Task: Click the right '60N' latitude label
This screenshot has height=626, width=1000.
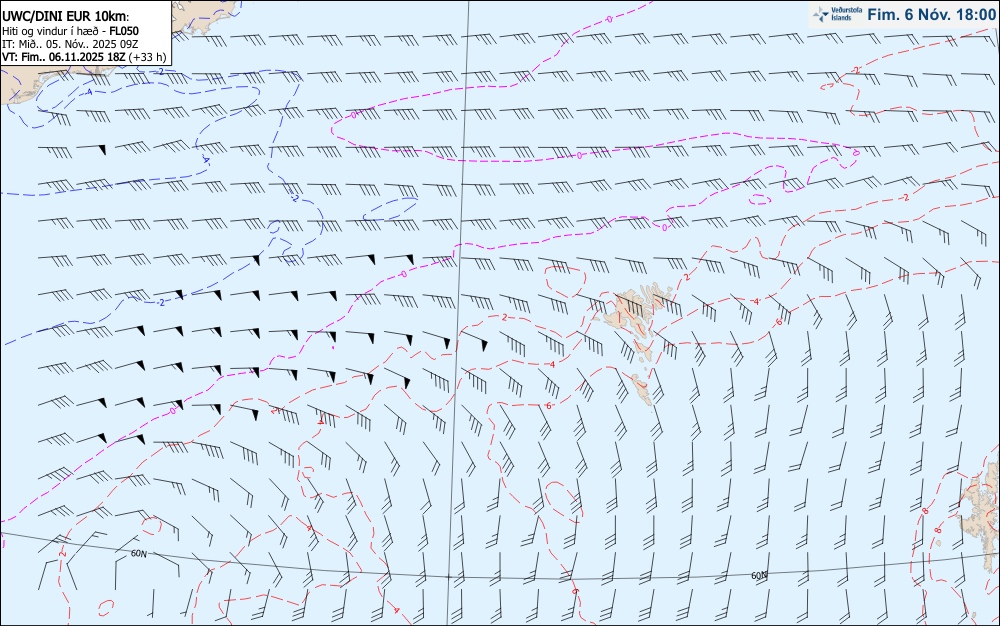Action: (x=759, y=576)
